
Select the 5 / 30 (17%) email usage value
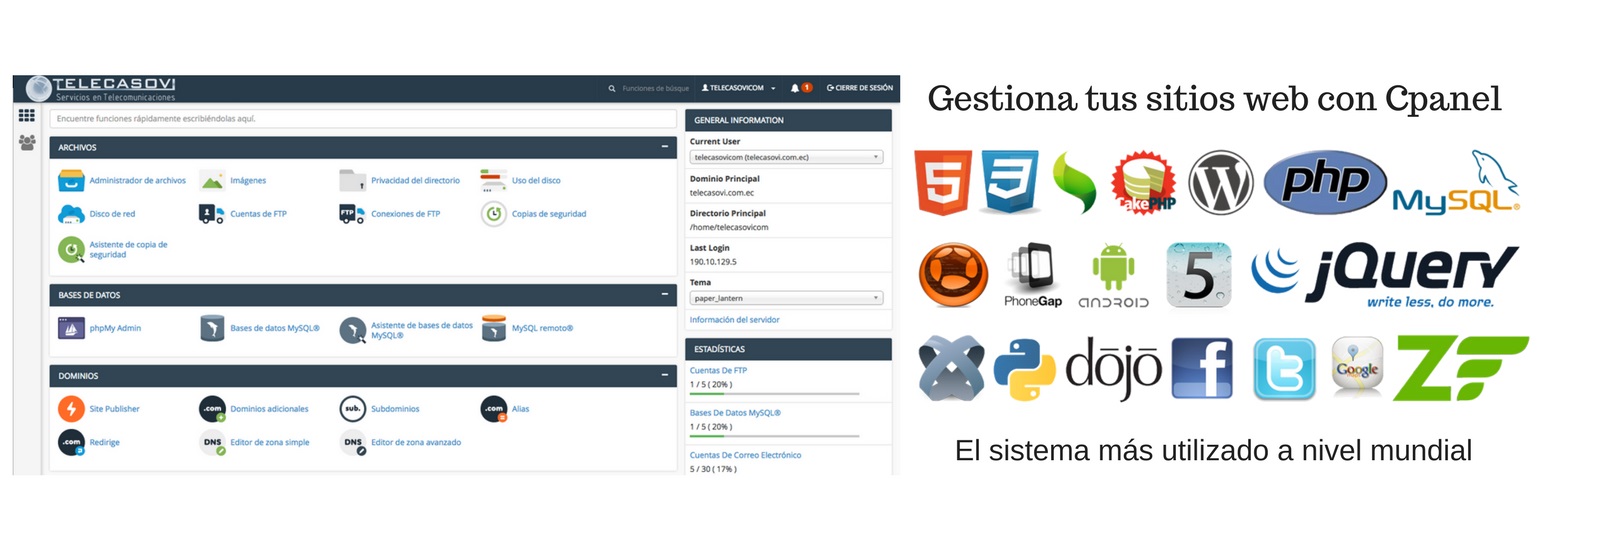point(713,469)
